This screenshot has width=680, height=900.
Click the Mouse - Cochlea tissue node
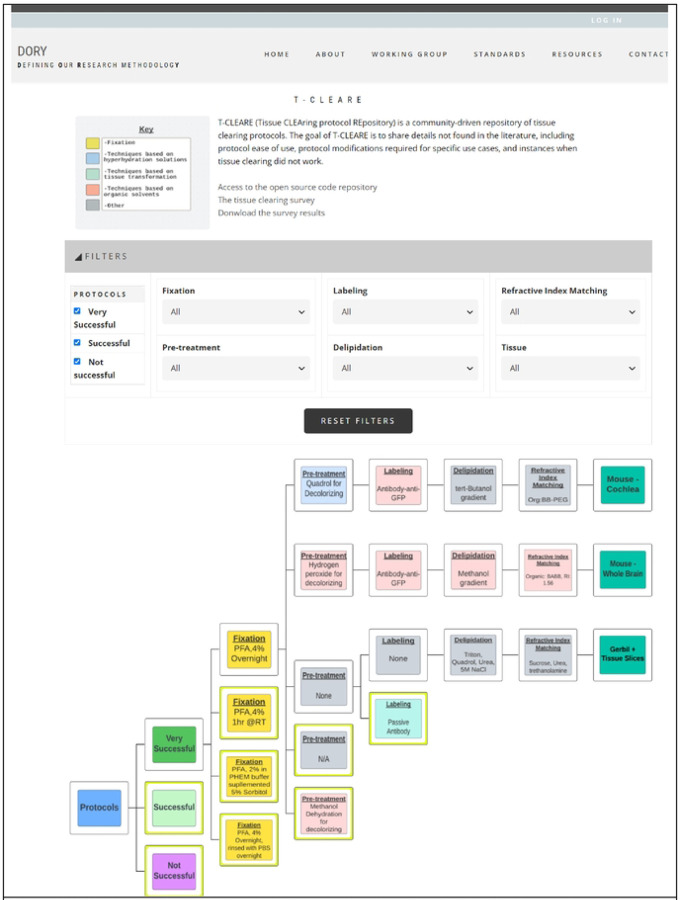(x=622, y=486)
